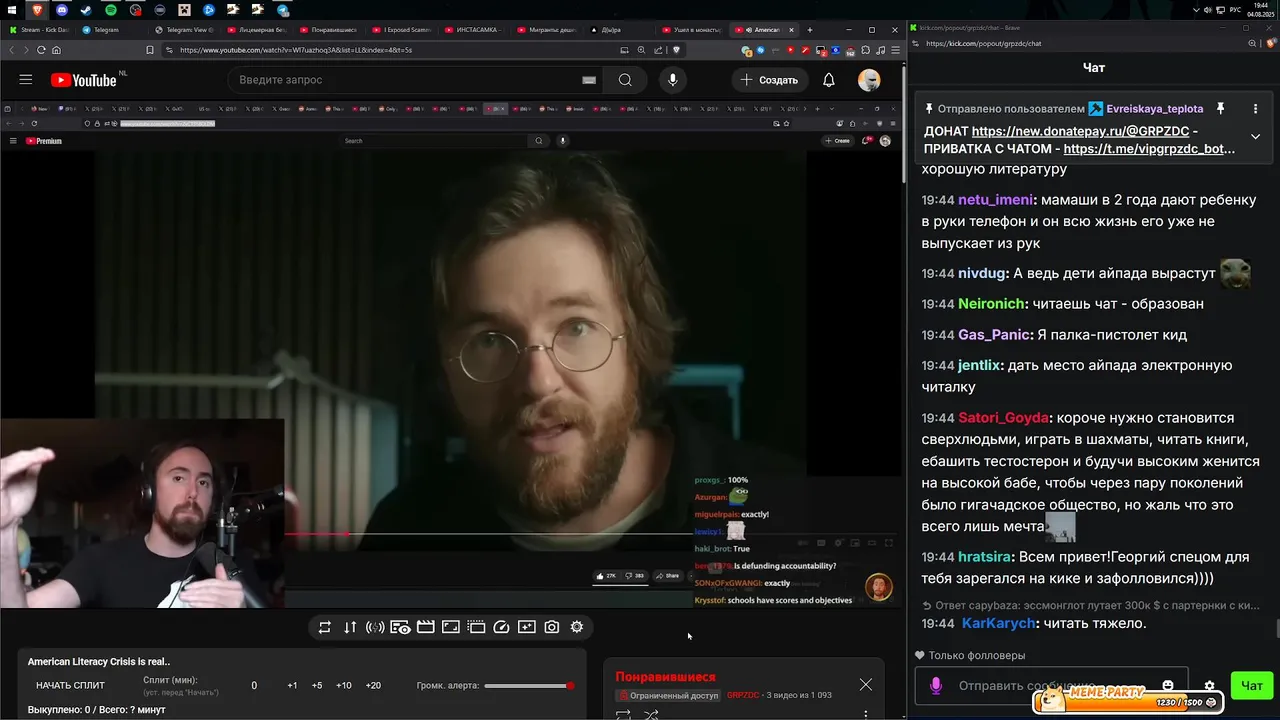Bookmark the page with bookmark icon
This screenshot has width=1280, height=720.
tap(150, 50)
